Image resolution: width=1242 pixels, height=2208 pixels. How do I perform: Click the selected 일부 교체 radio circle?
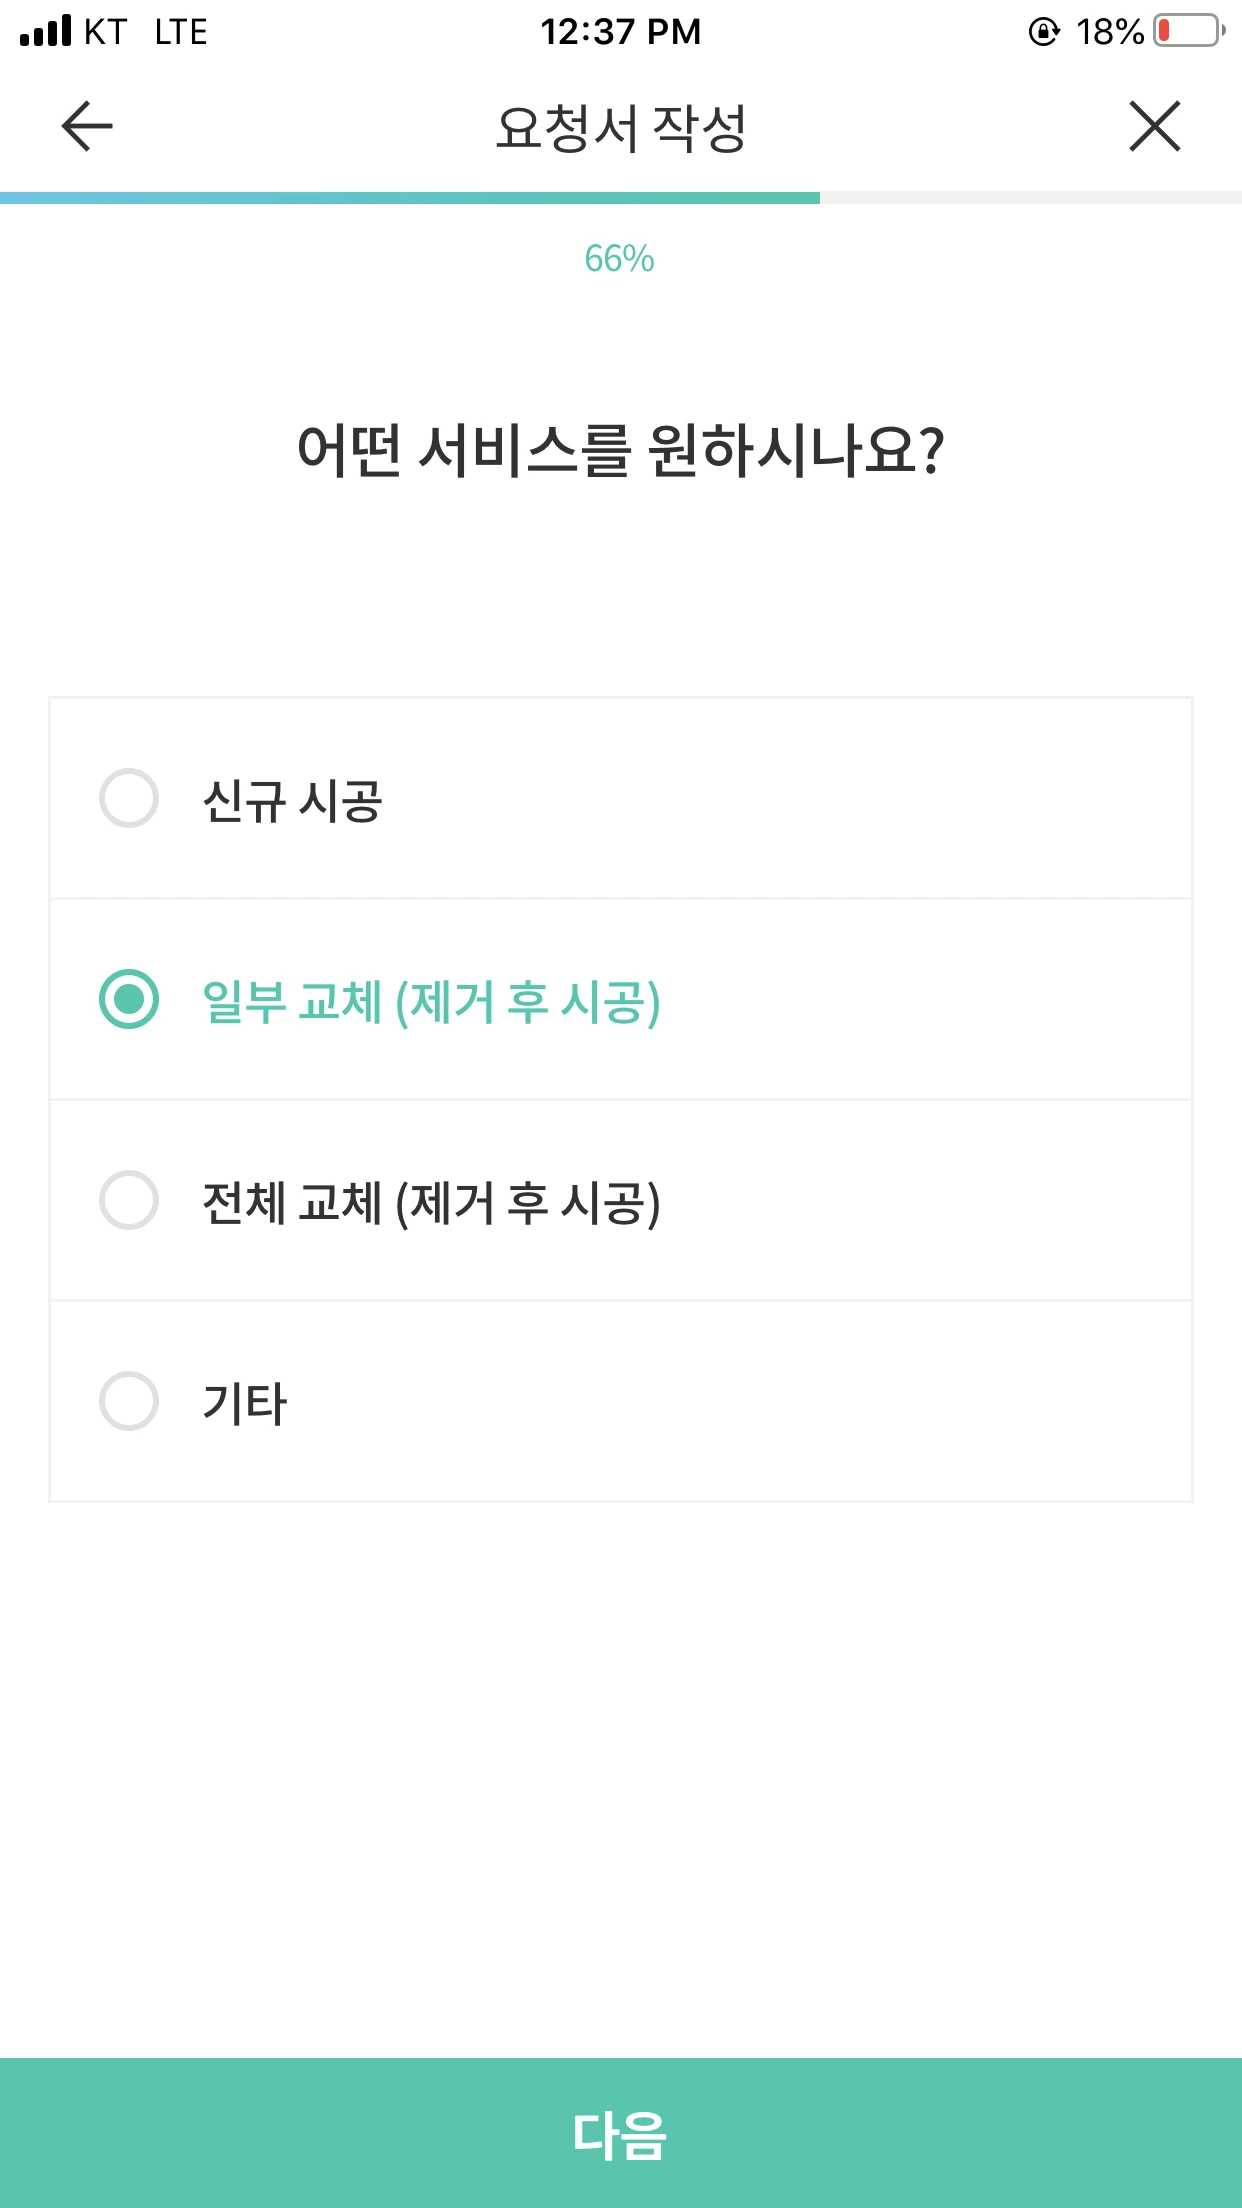[x=129, y=999]
